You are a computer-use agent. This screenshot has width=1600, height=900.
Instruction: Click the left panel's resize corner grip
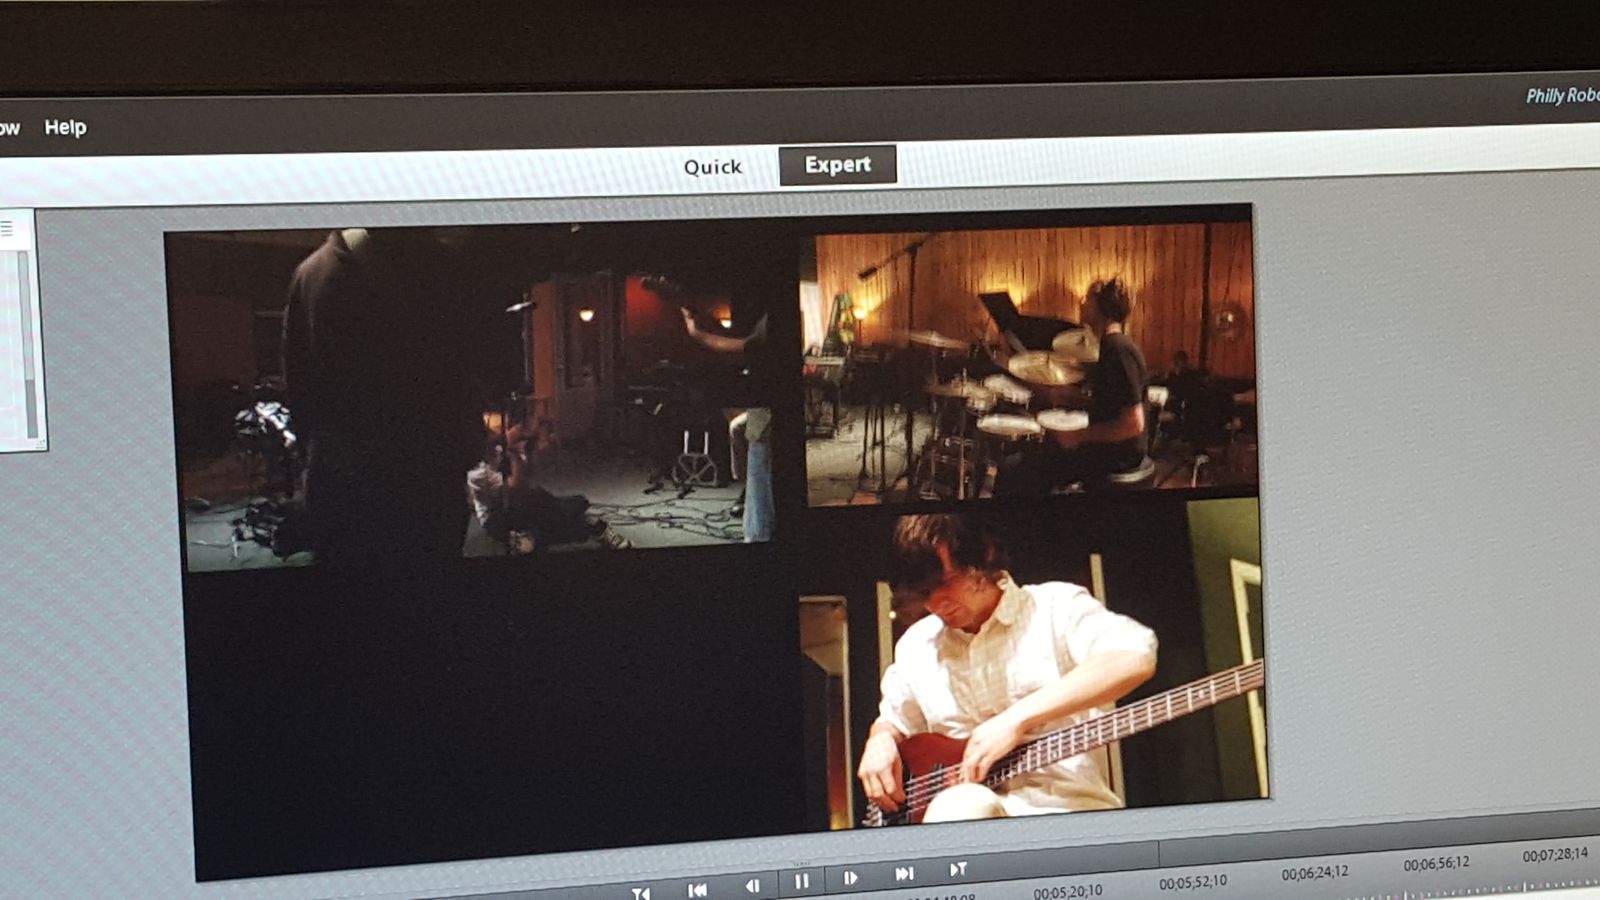40,444
